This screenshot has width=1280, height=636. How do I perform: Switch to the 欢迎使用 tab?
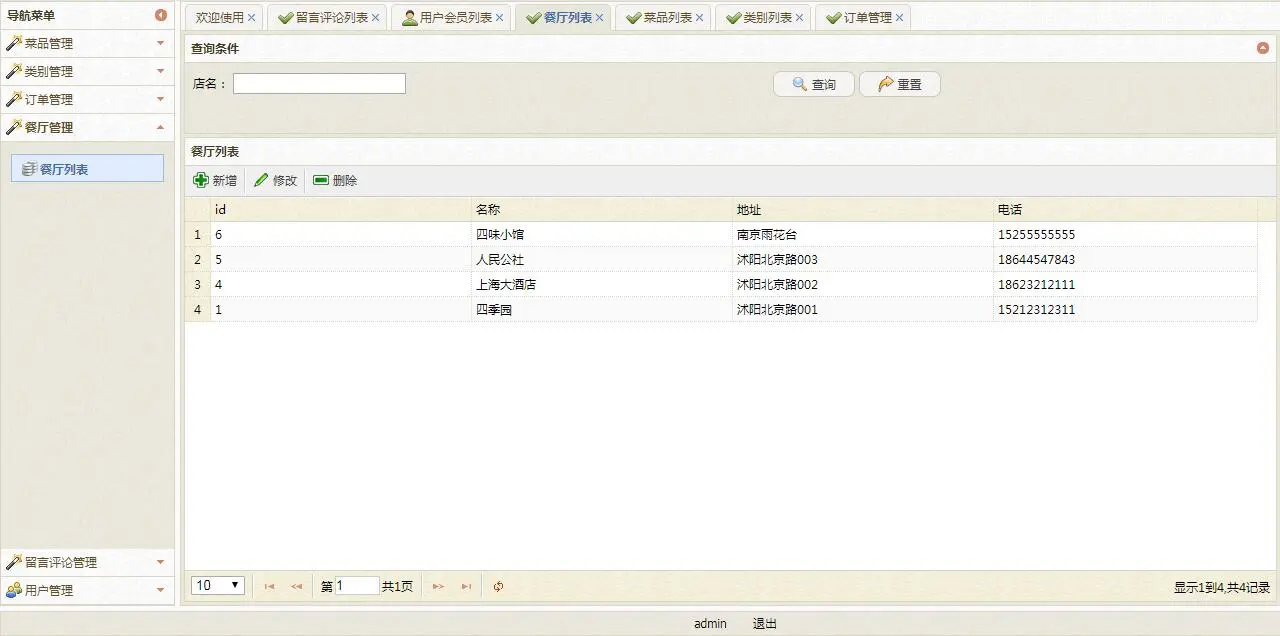point(219,18)
